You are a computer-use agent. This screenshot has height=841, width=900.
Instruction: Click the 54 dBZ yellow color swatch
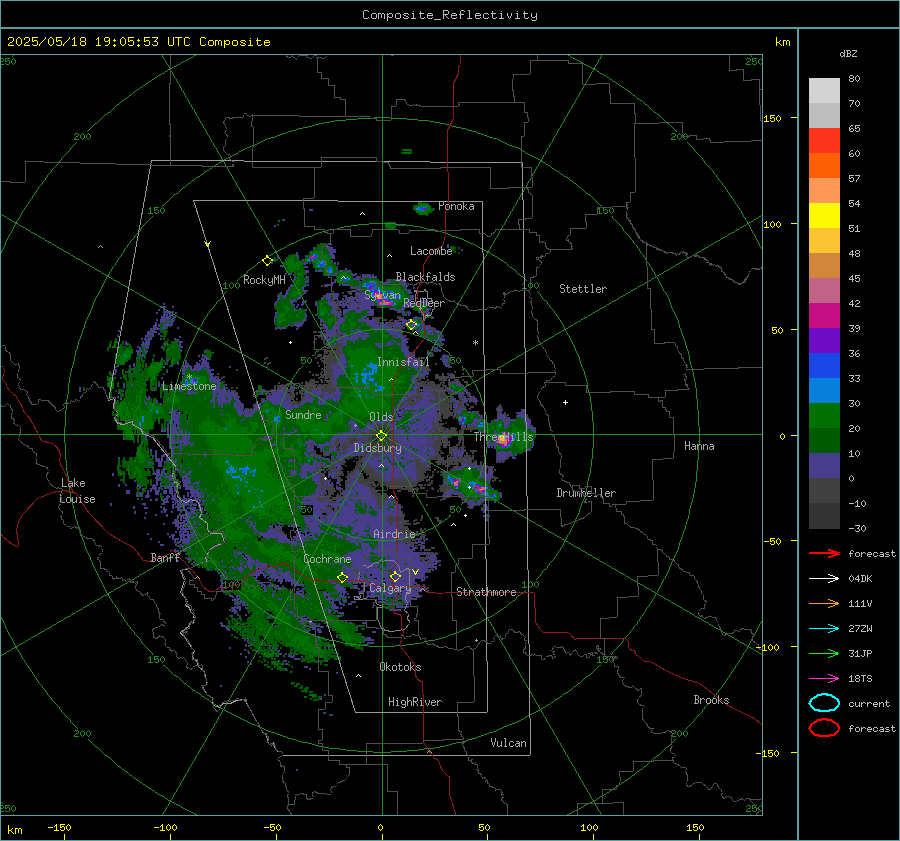pos(824,215)
